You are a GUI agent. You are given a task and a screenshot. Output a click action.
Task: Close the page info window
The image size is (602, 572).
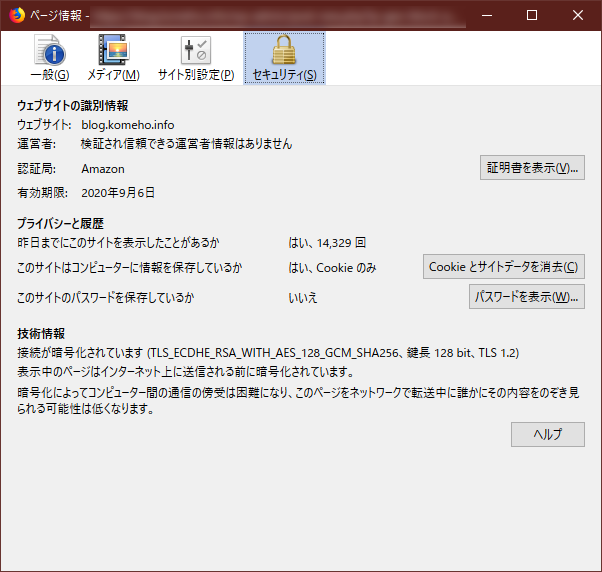577,15
